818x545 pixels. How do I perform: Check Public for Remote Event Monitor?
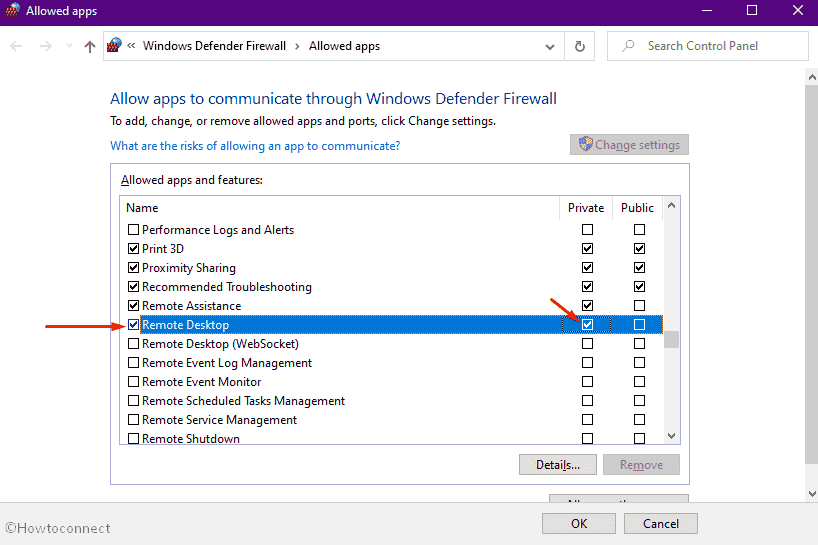639,382
